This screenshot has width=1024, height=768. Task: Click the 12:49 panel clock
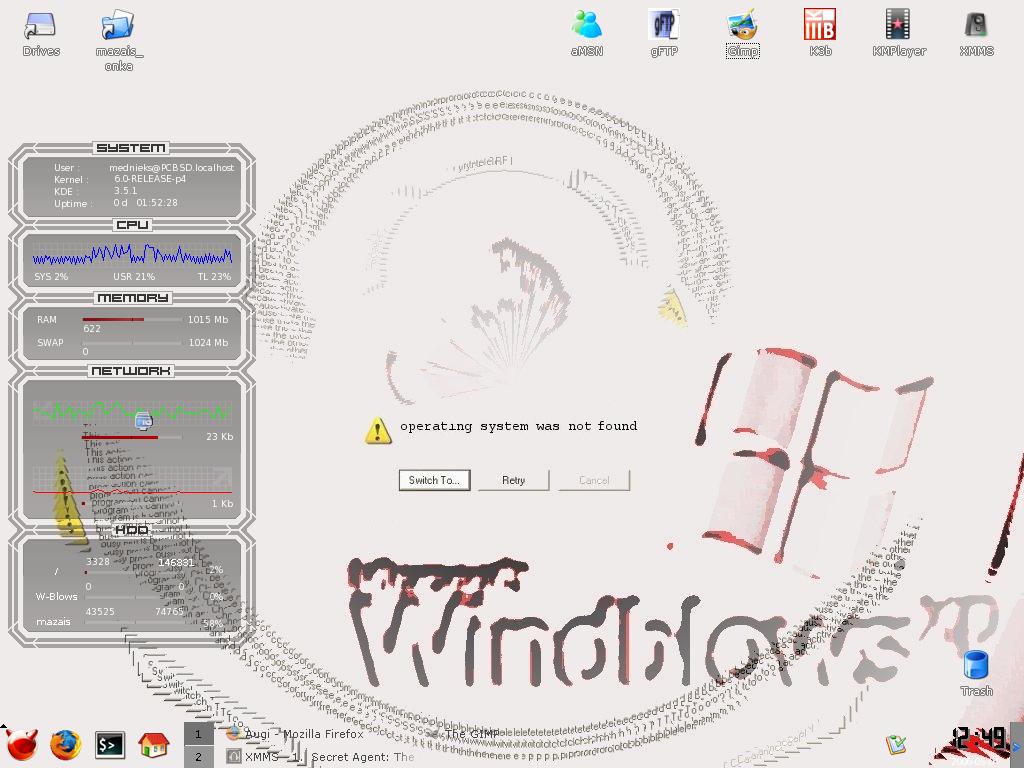[x=978, y=739]
